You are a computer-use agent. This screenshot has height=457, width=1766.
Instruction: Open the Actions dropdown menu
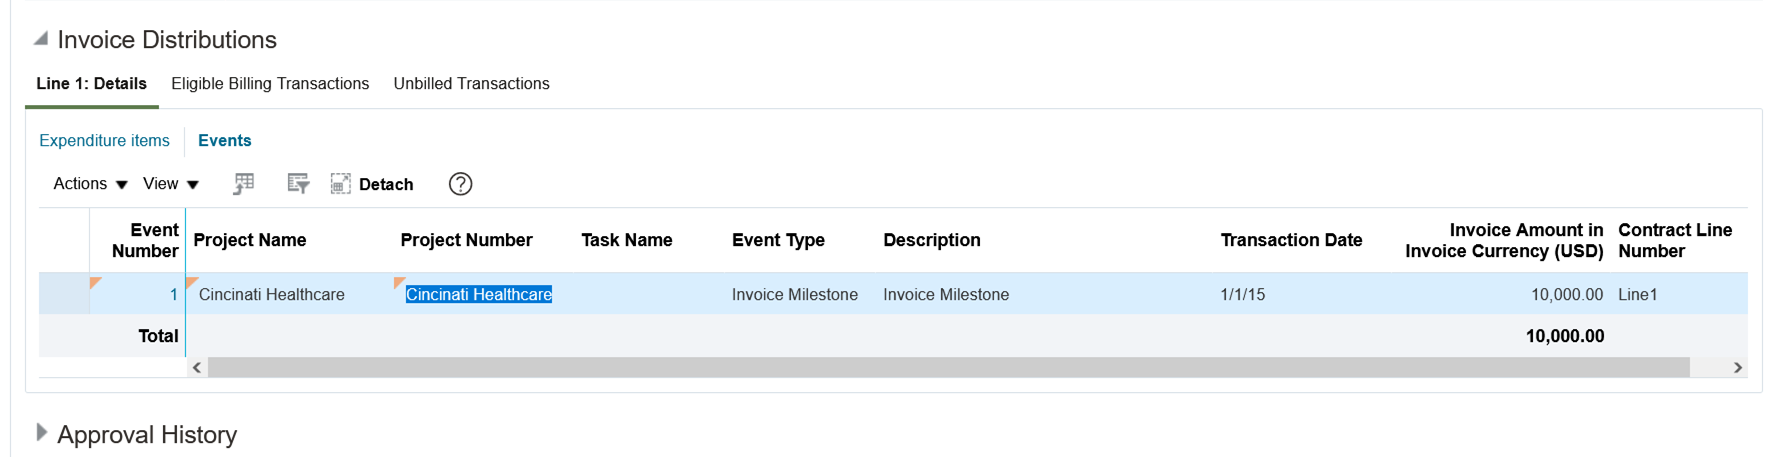point(90,184)
